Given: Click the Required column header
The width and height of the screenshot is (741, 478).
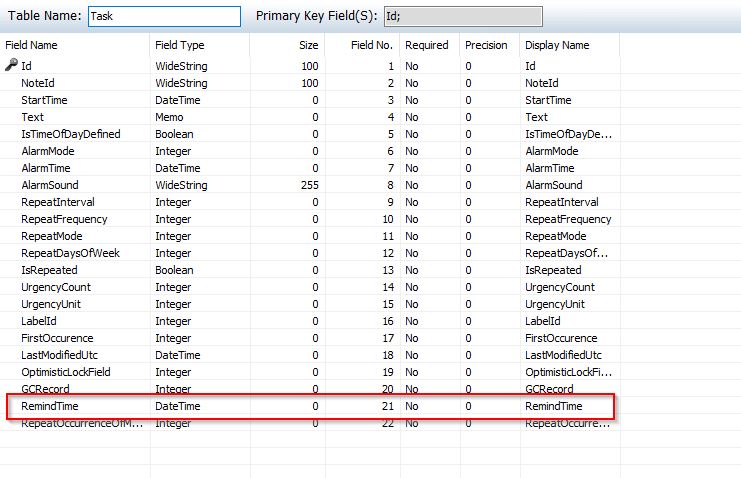Looking at the screenshot, I should coord(427,45).
